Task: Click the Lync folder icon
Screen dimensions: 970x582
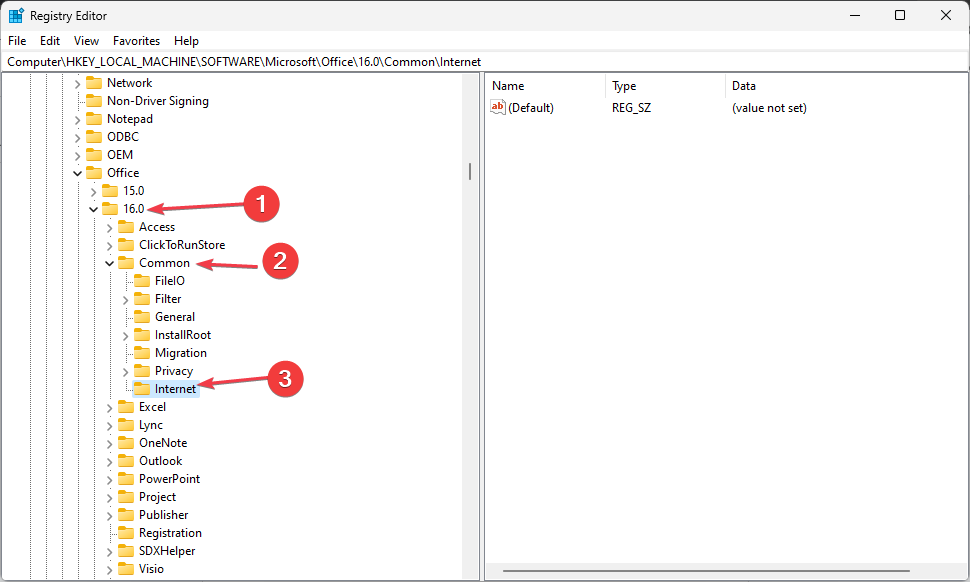Action: point(126,425)
